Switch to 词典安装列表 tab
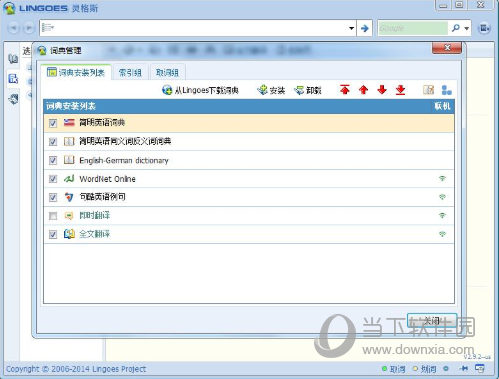 pos(76,72)
